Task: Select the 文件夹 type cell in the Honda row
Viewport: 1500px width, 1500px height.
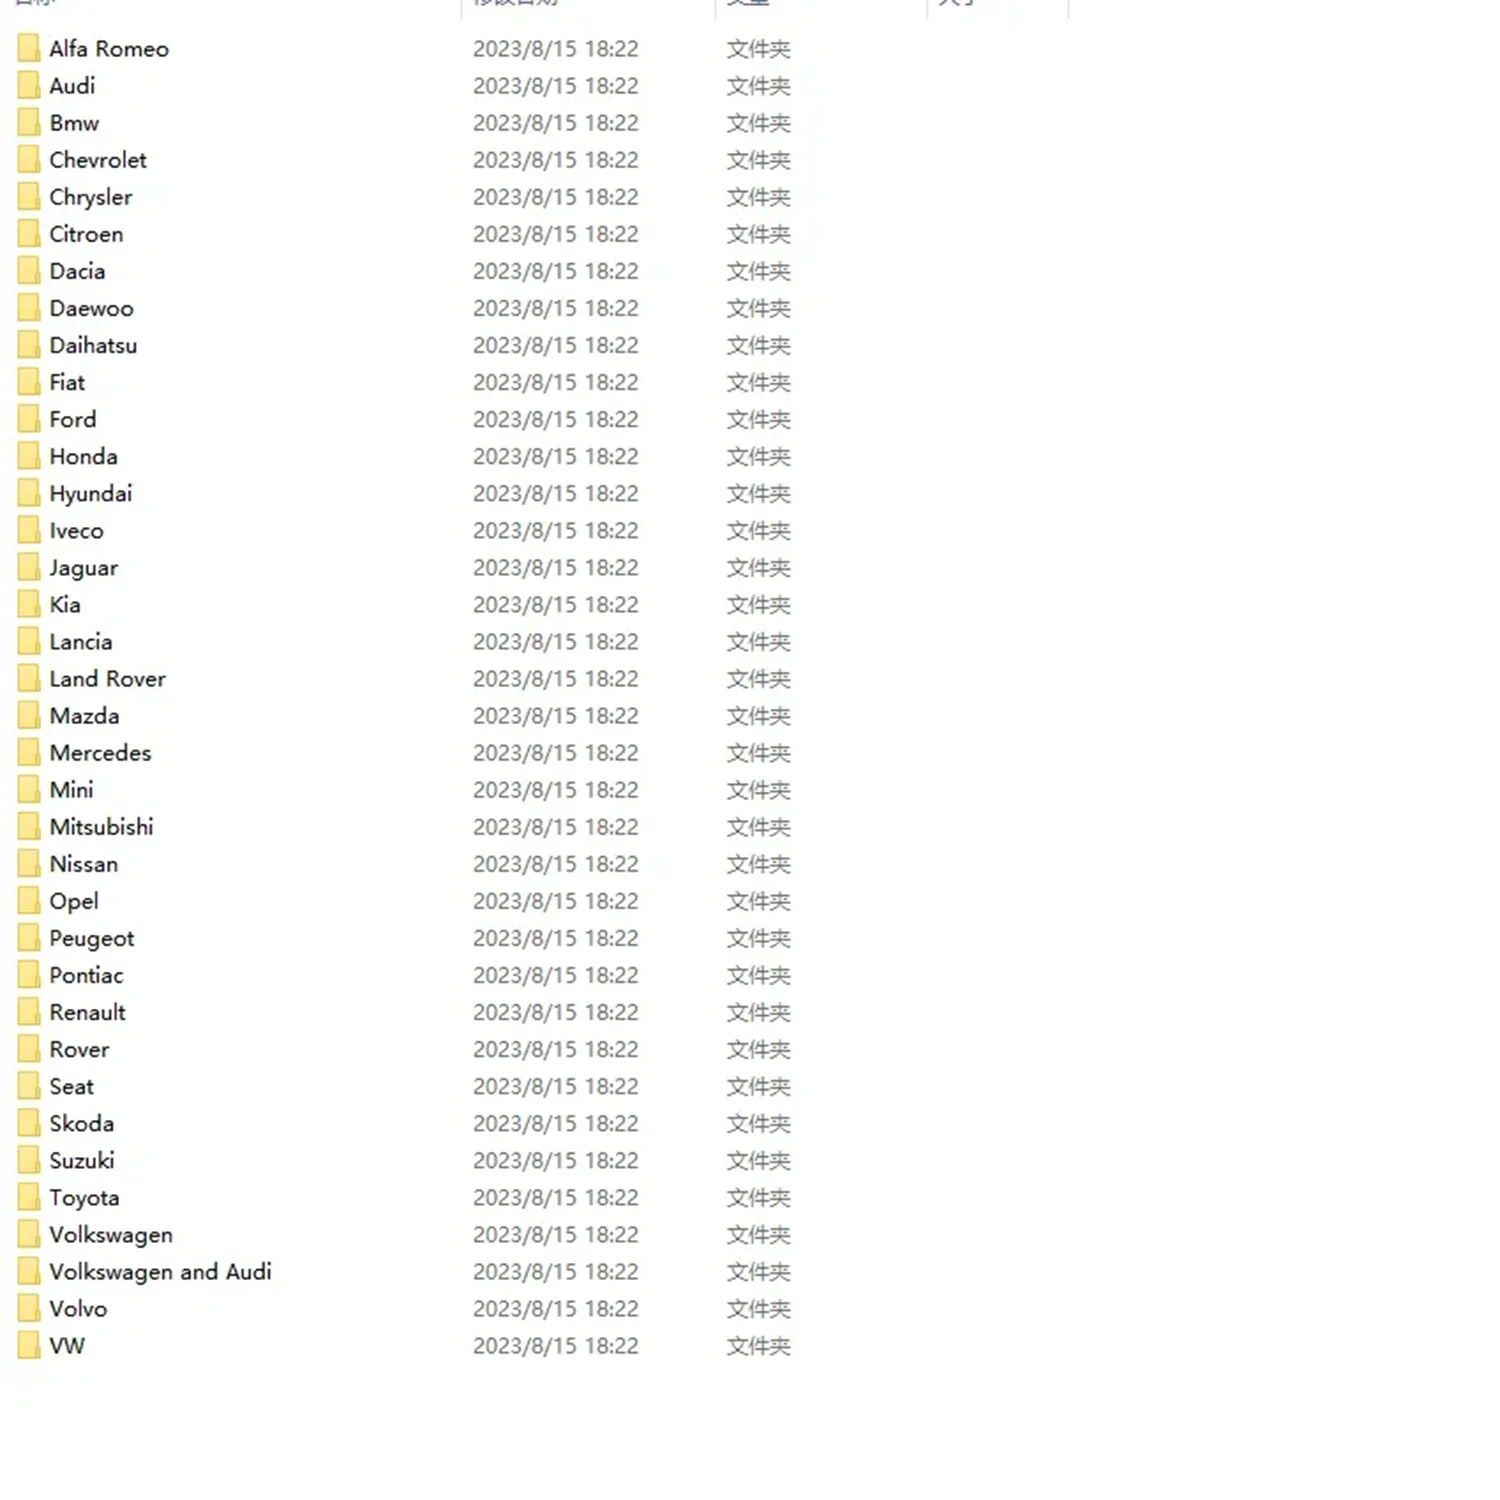Action: click(759, 456)
